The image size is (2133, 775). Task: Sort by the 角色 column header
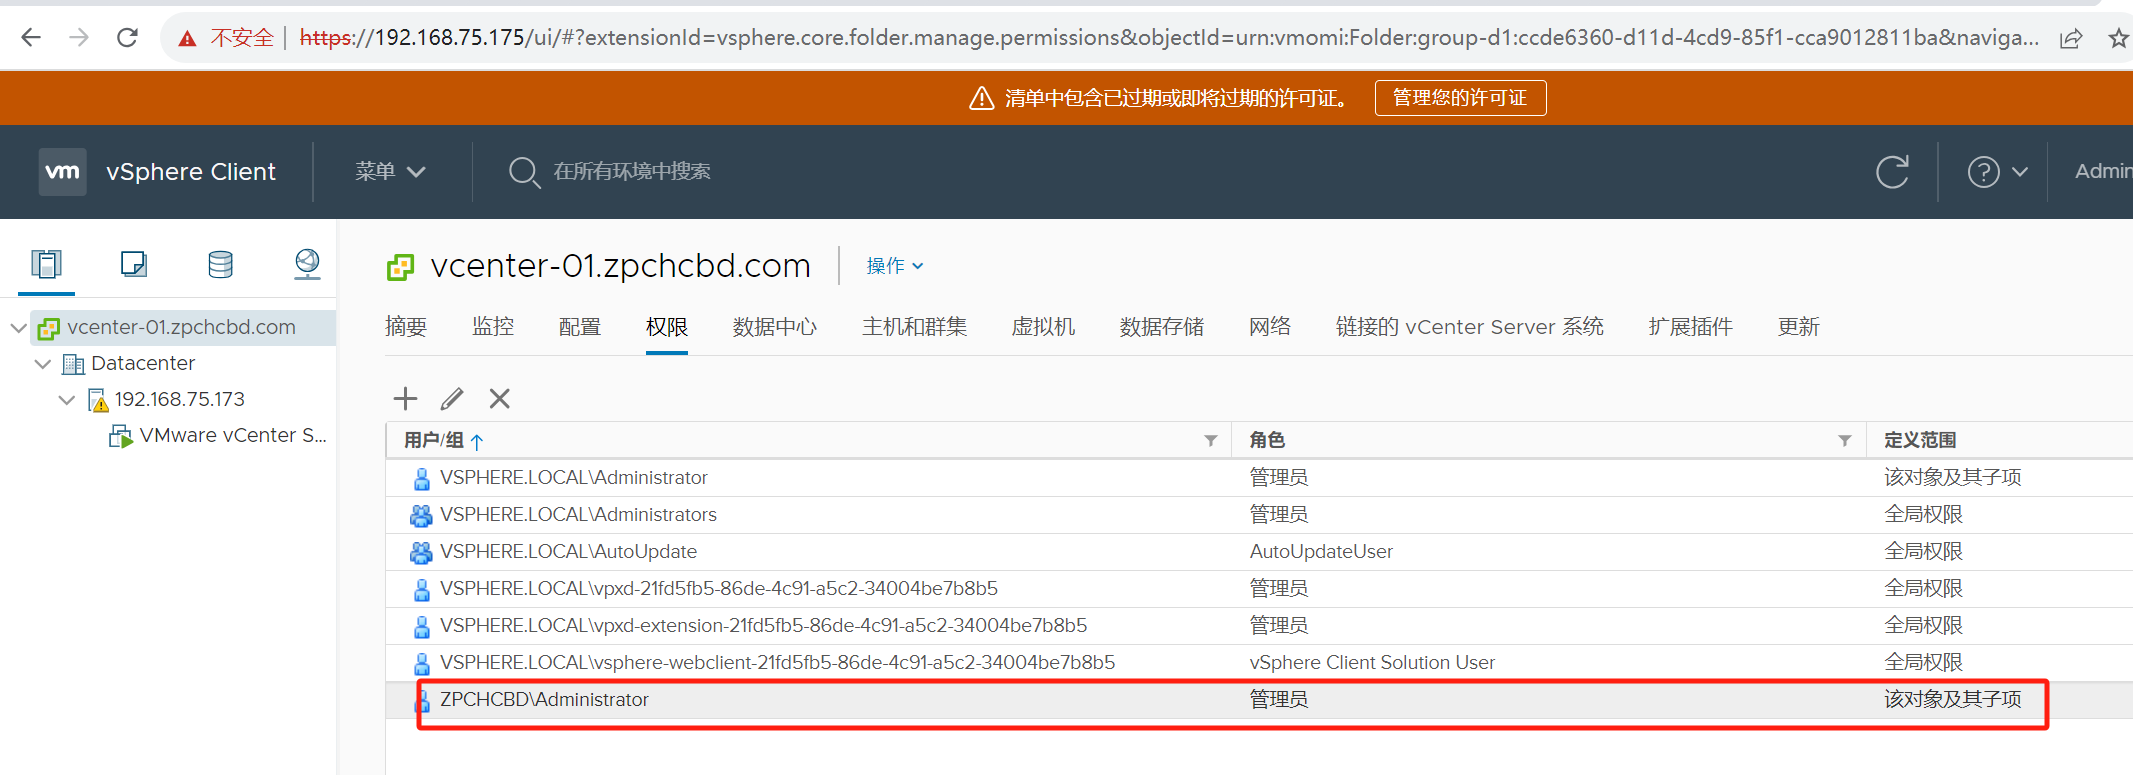[1267, 440]
